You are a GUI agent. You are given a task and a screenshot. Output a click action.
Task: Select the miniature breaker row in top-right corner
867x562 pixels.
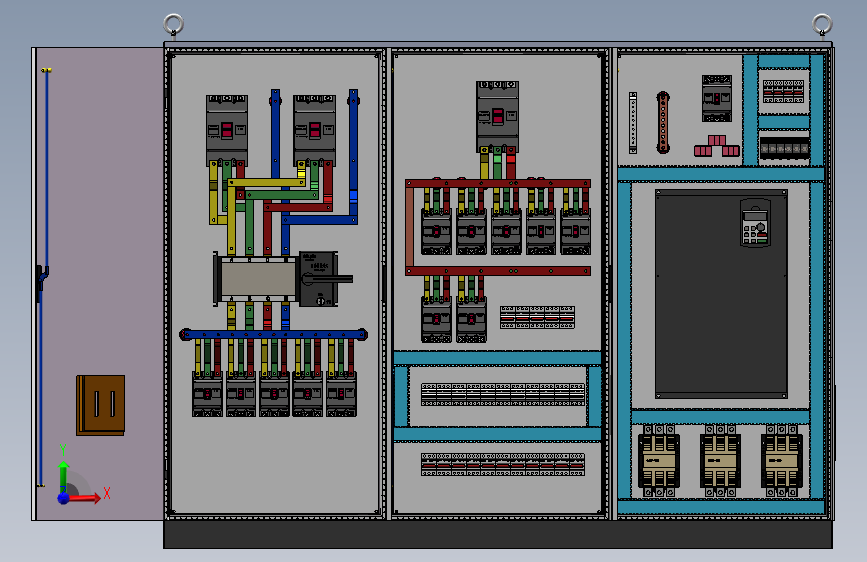coord(783,91)
